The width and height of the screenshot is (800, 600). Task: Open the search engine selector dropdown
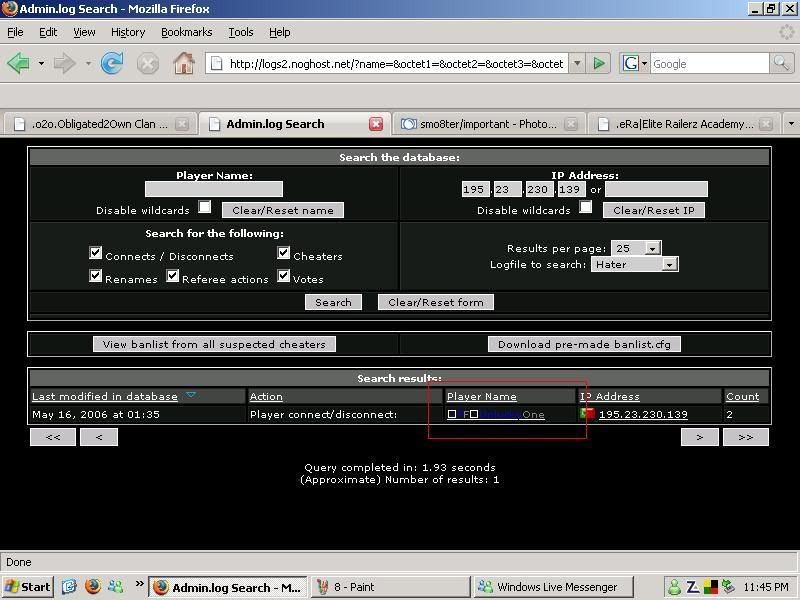pos(644,64)
